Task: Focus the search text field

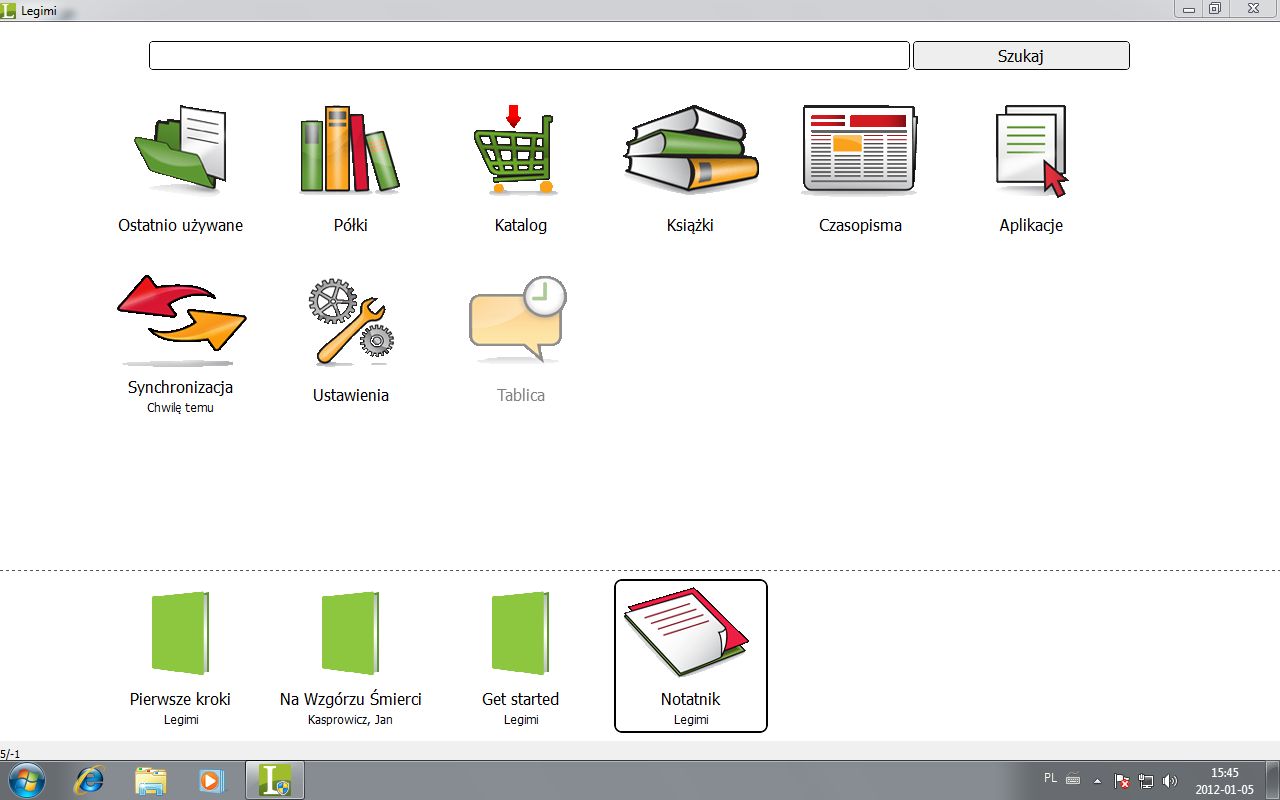Action: [529, 56]
